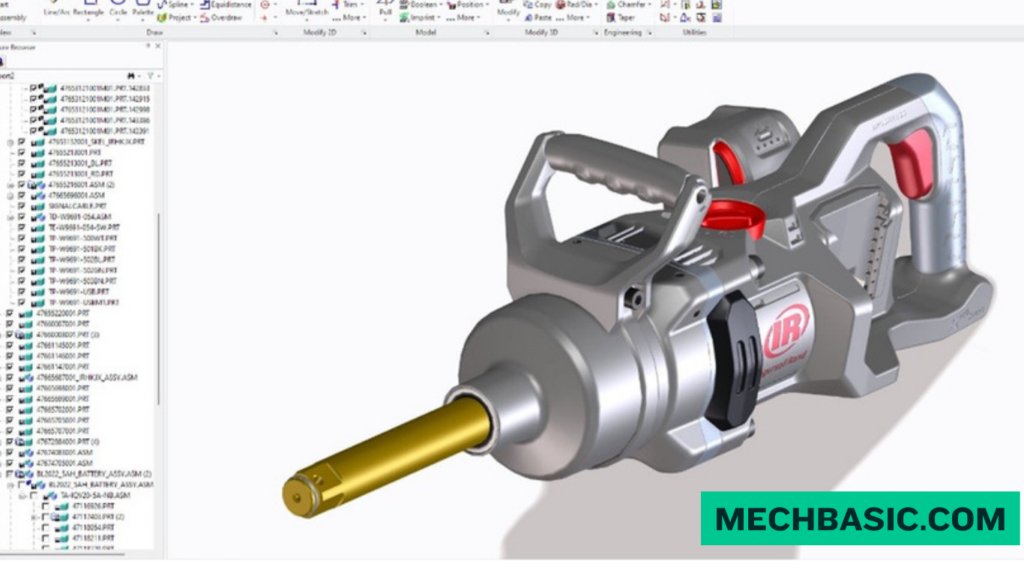Image resolution: width=1024 pixels, height=576 pixels.
Task: Click the rightmost lower Utilities icon
Action: 716,18
